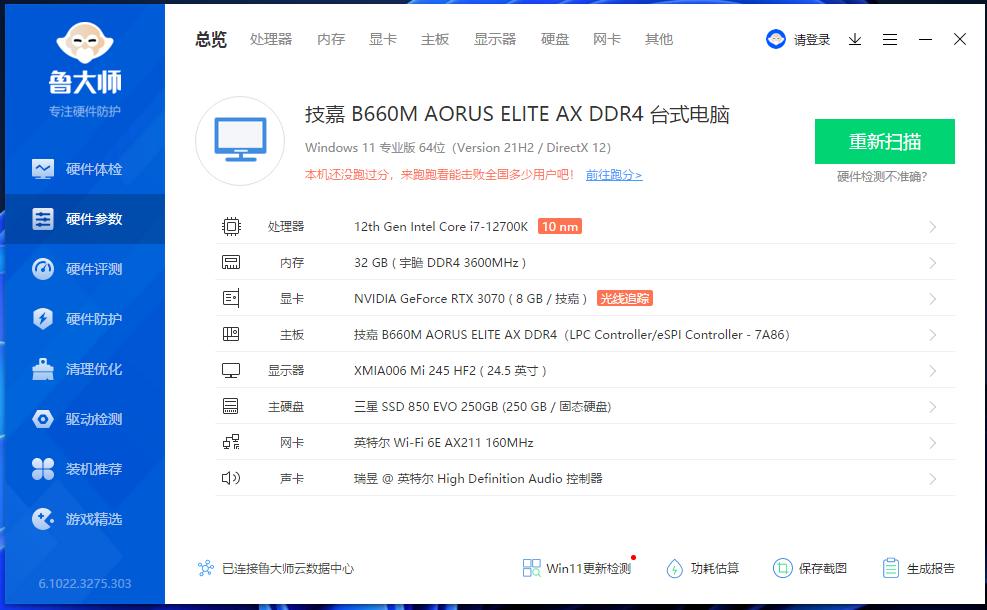Expand the 主硬盘 Samsung SSD row arrow

pyautogui.click(x=932, y=407)
